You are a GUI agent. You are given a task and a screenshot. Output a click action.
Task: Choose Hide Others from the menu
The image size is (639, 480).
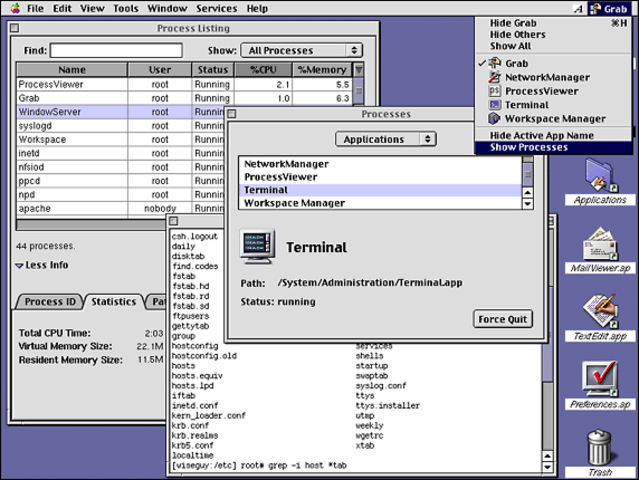(x=553, y=35)
